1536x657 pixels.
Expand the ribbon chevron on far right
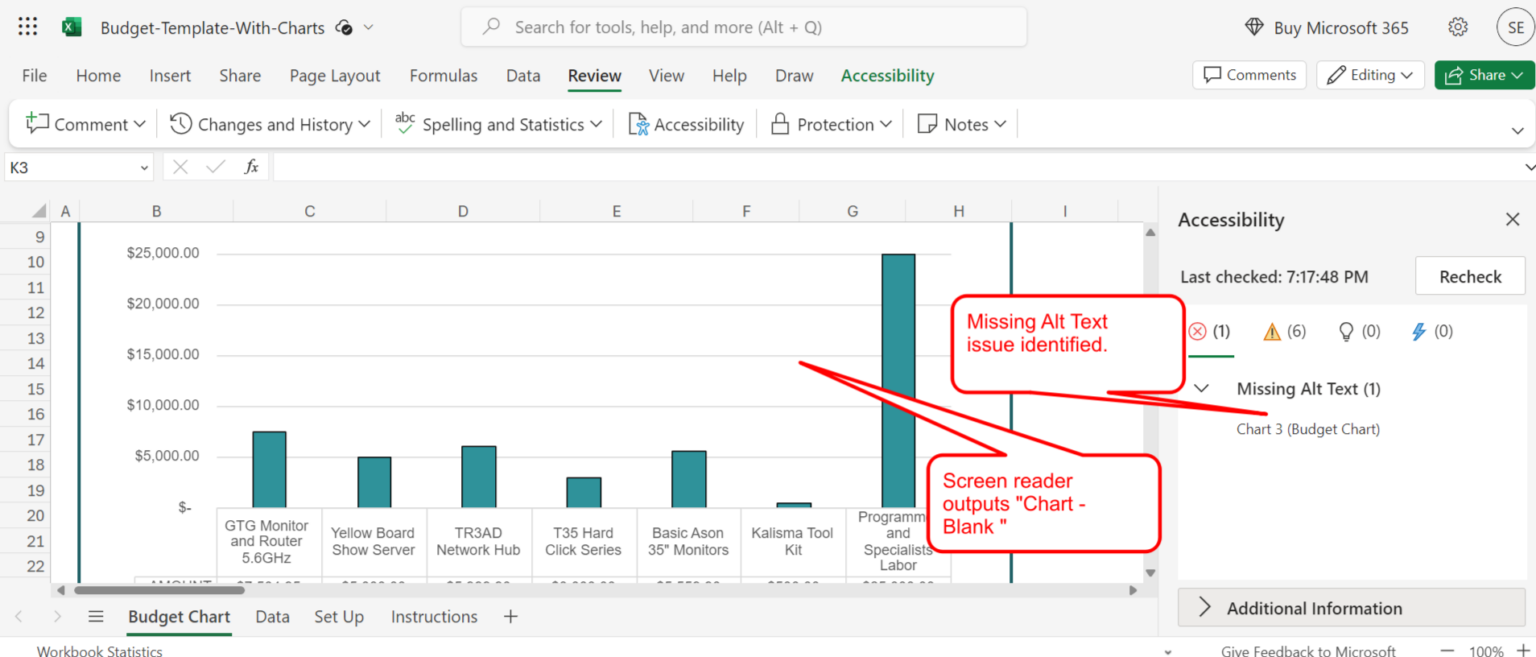[x=1518, y=130]
